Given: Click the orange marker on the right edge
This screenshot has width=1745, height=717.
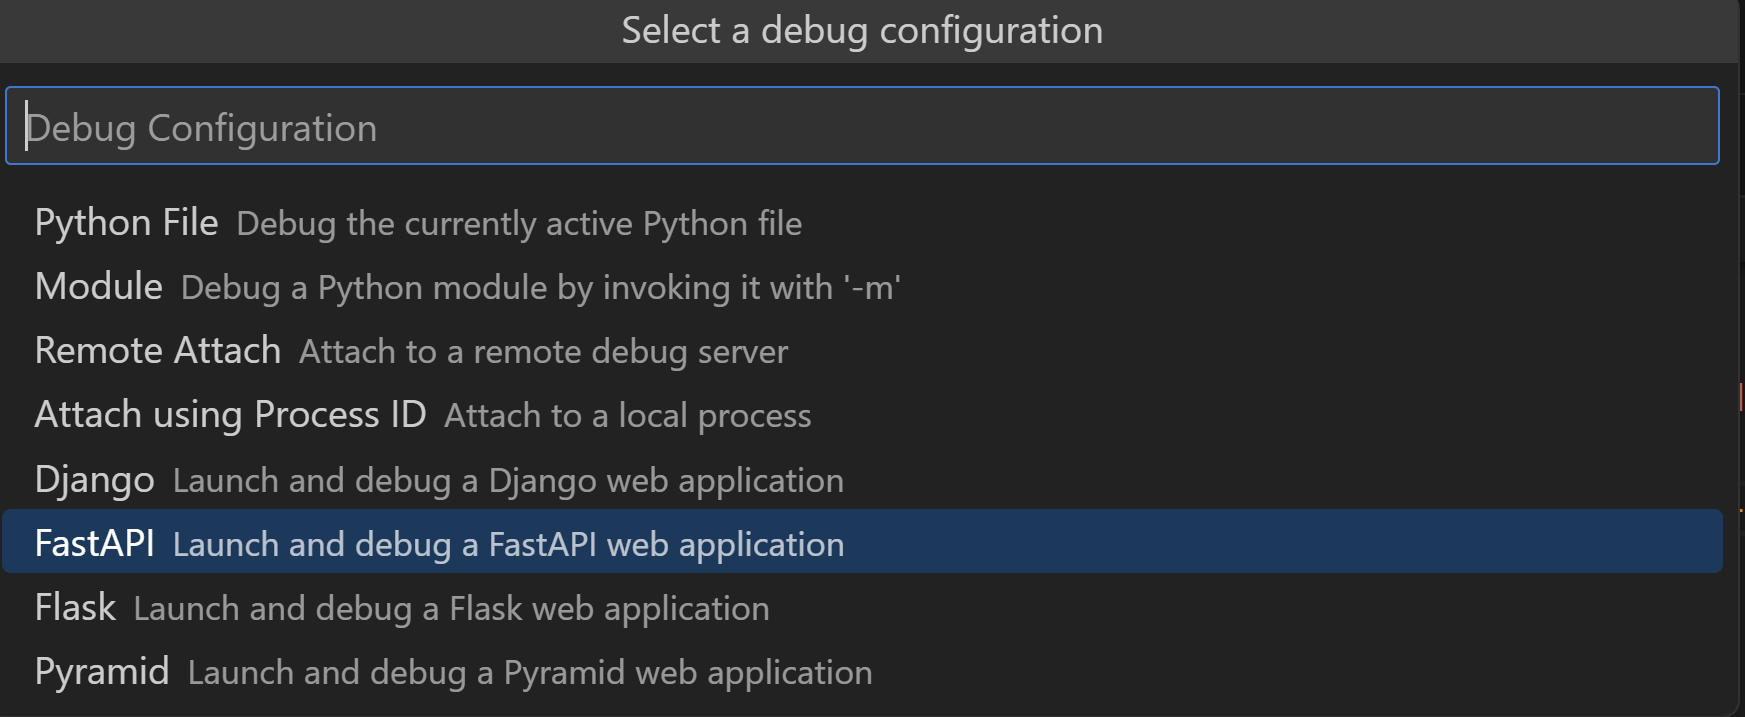Looking at the screenshot, I should (x=1740, y=397).
